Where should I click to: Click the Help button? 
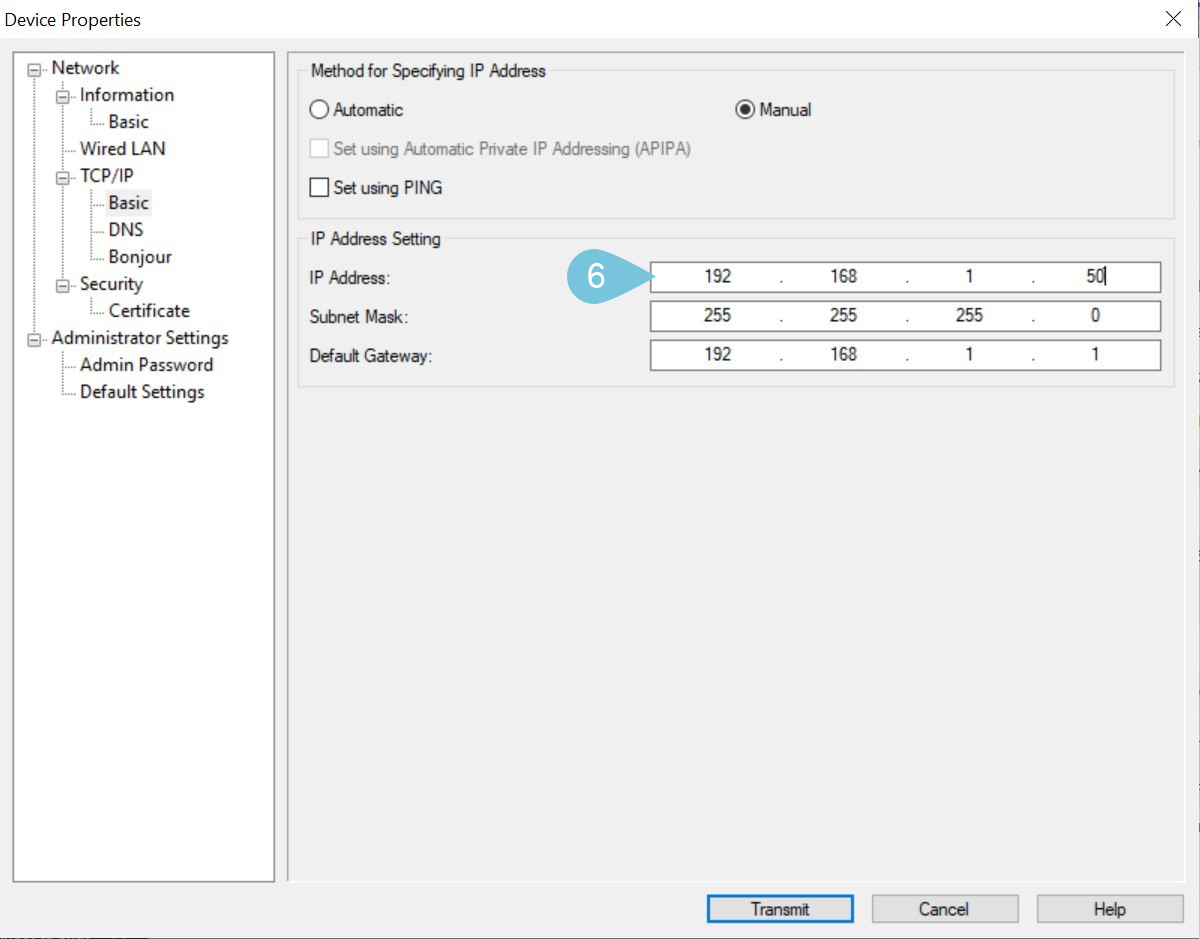[1109, 909]
